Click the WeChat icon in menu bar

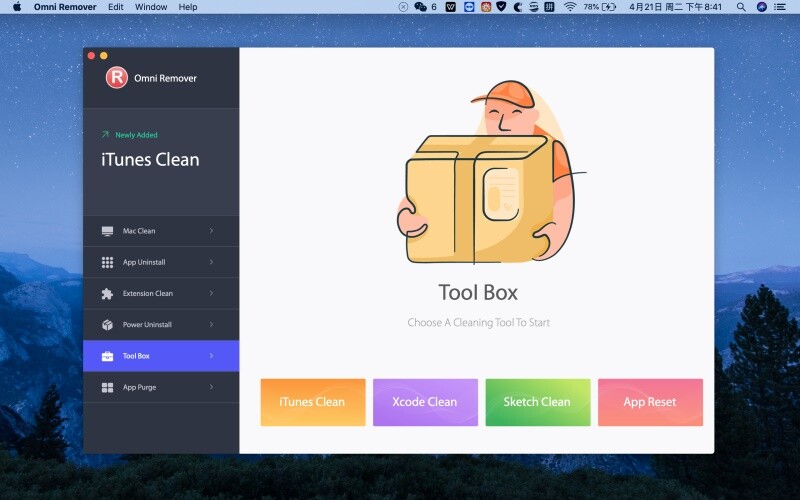420,7
